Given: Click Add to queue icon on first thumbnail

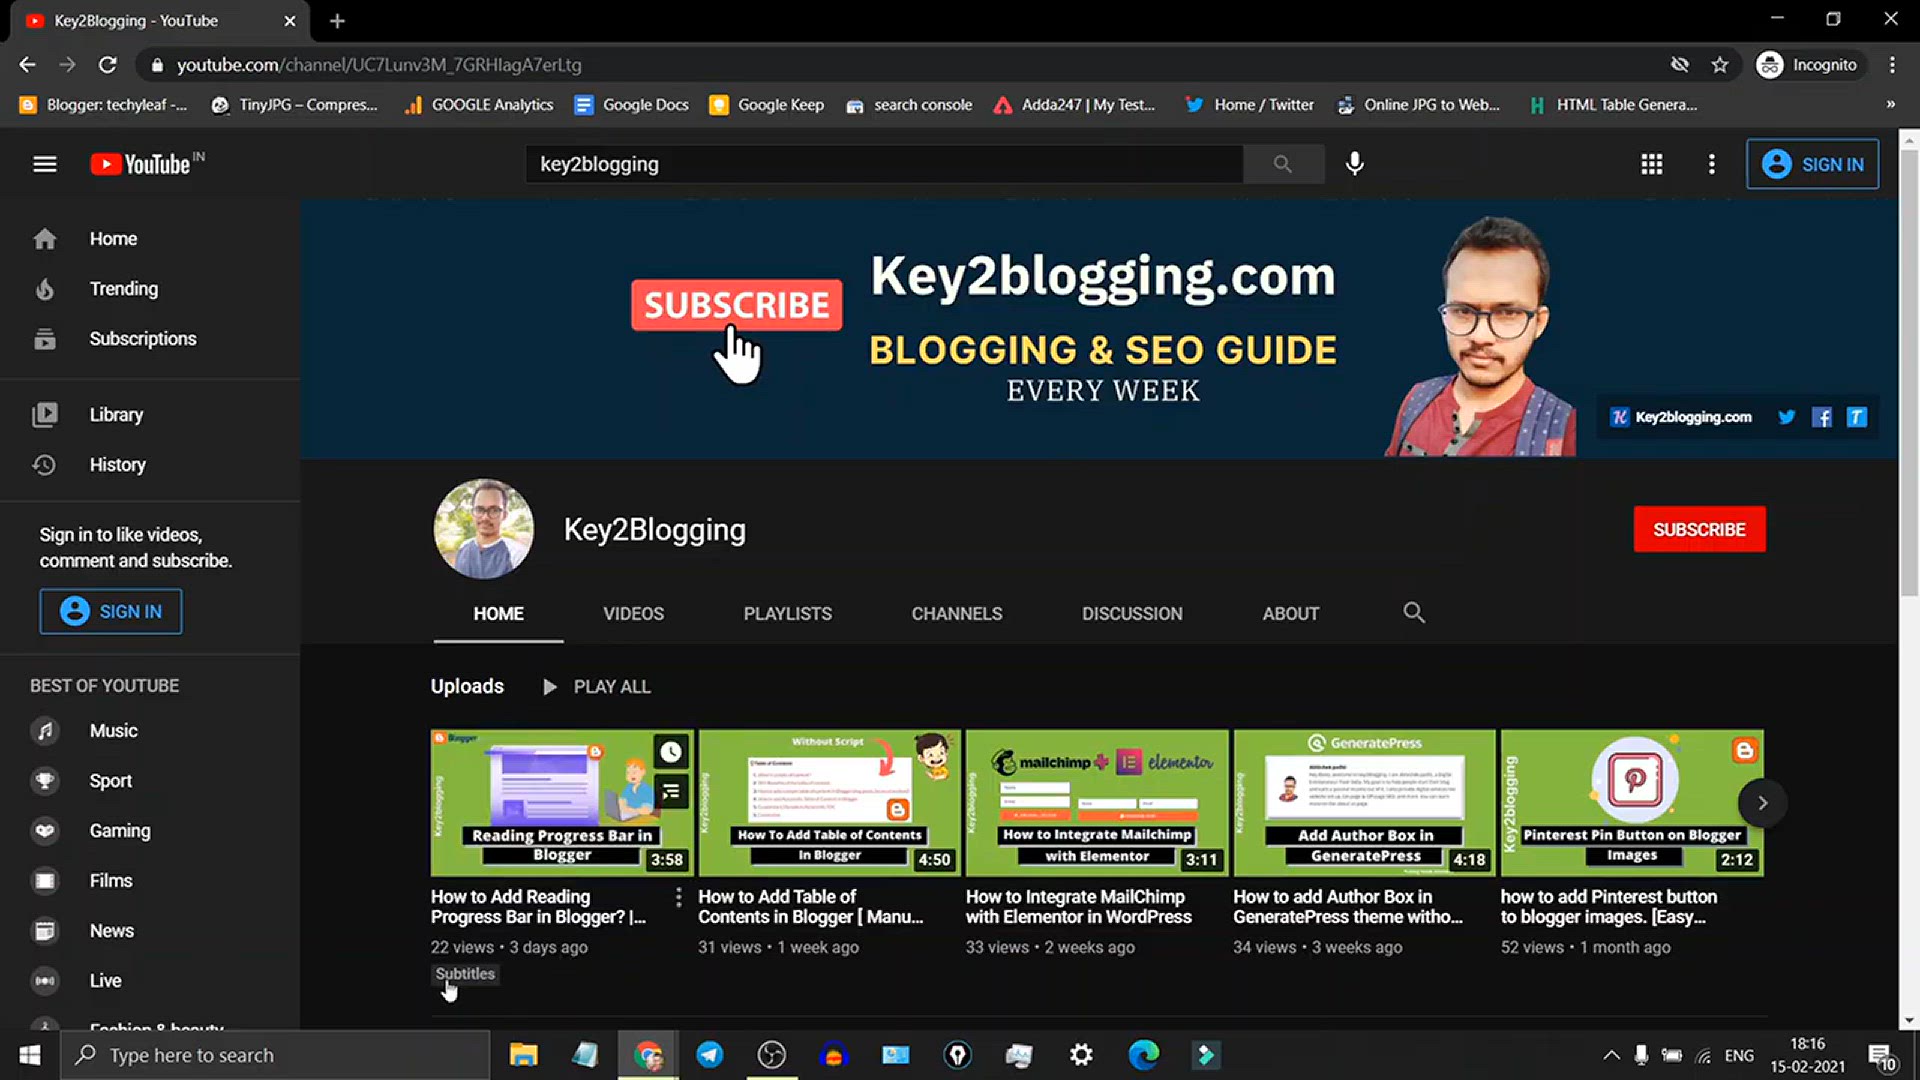Looking at the screenshot, I should pyautogui.click(x=671, y=792).
